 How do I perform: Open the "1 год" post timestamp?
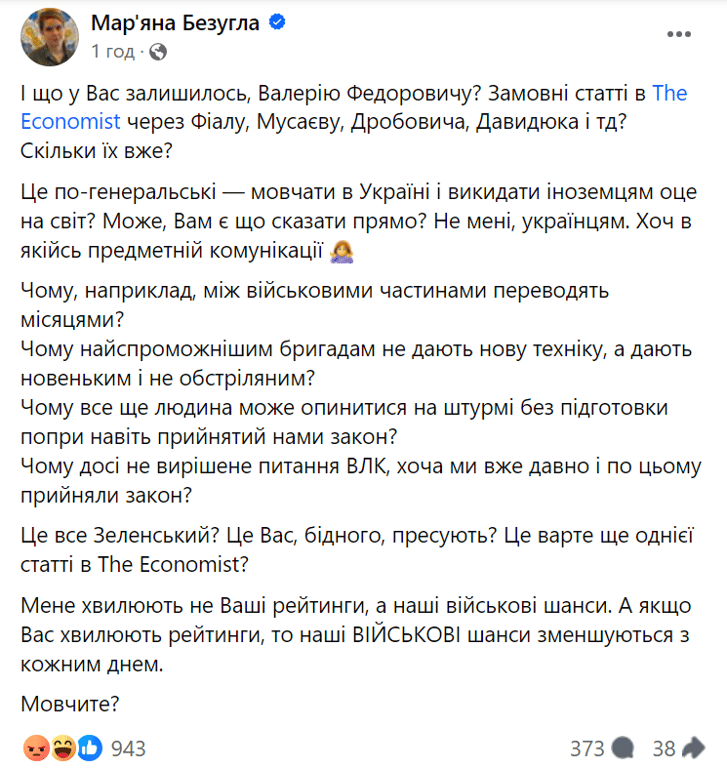tap(113, 51)
